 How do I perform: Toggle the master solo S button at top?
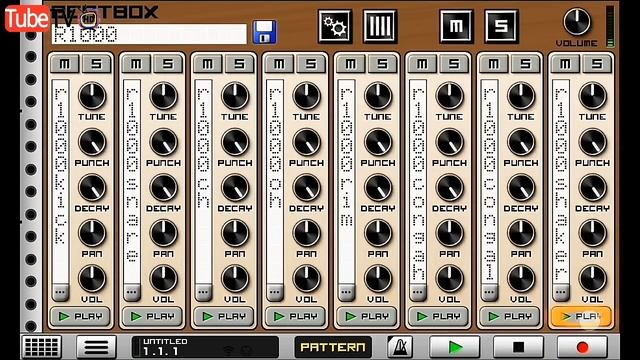(501, 27)
